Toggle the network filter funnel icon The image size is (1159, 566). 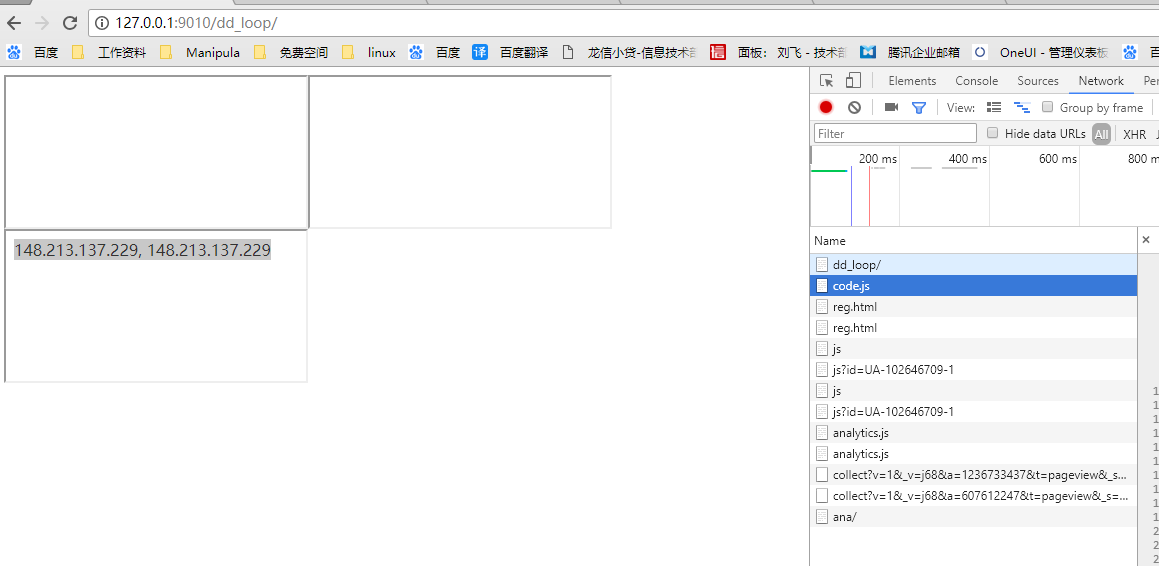(x=919, y=107)
